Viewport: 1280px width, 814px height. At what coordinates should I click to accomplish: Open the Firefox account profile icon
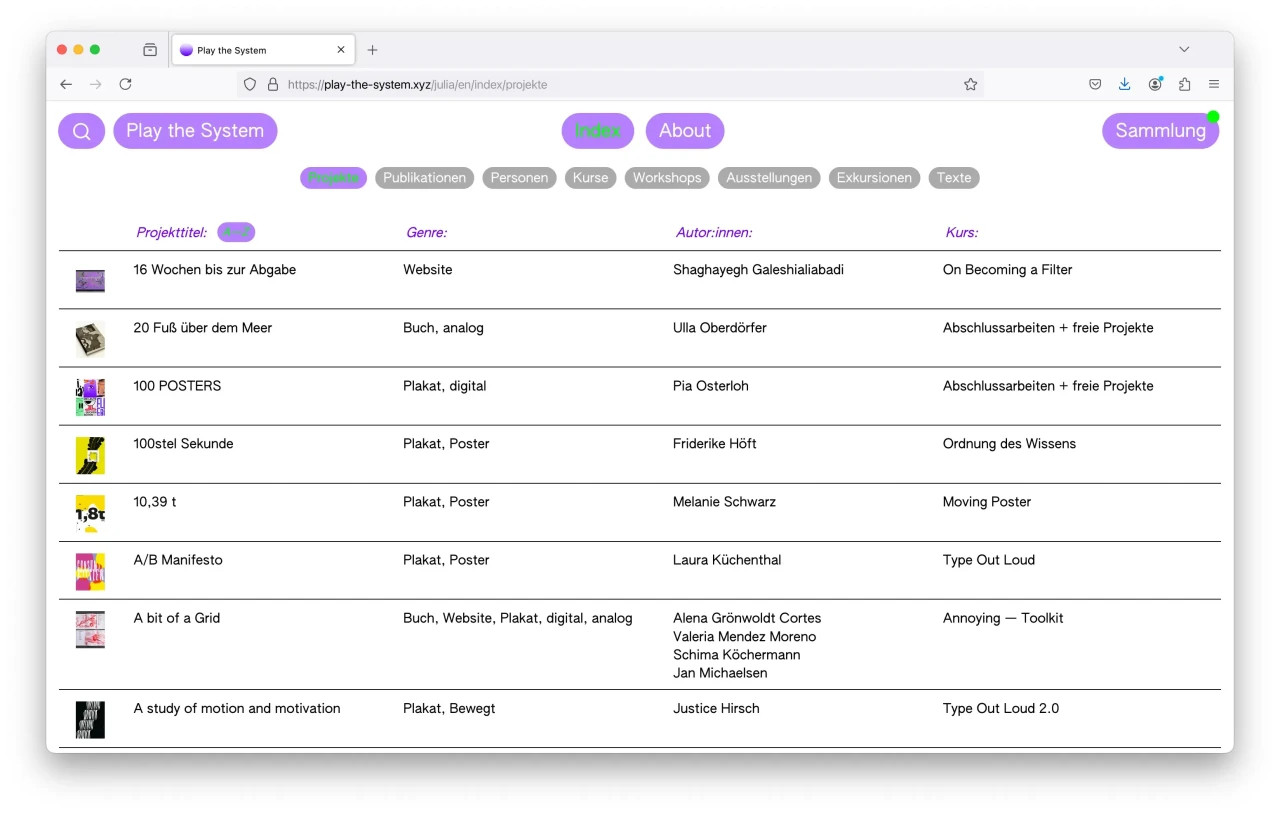coord(1155,85)
